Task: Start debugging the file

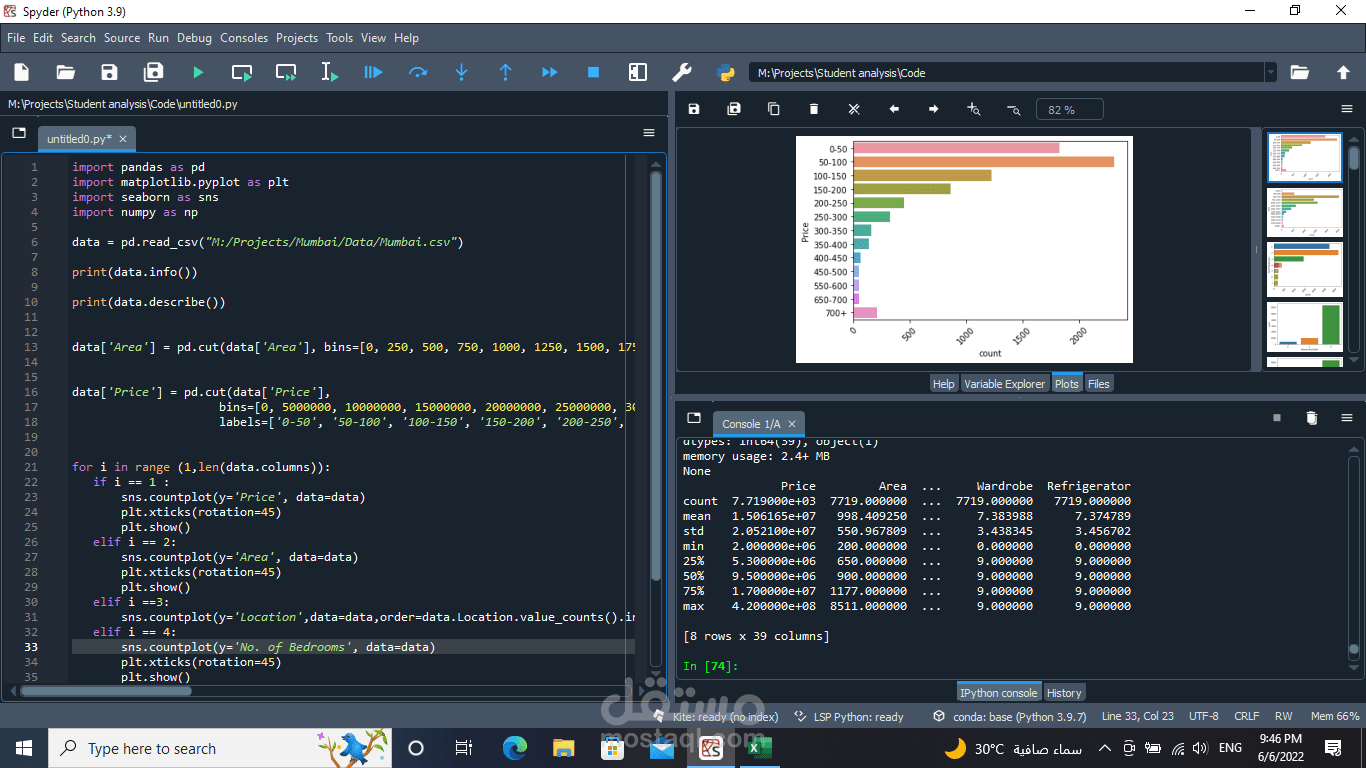Action: [x=373, y=72]
